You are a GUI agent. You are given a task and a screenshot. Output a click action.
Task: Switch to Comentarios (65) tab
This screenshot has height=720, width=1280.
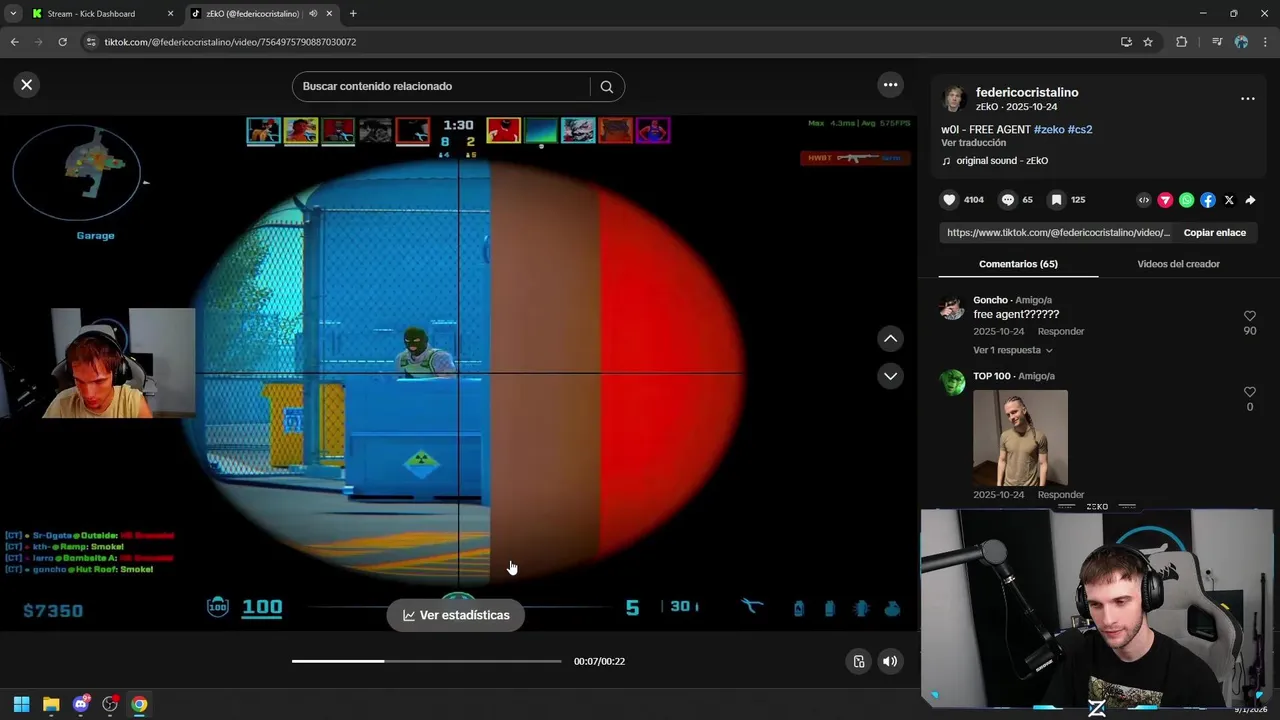[x=1018, y=264]
